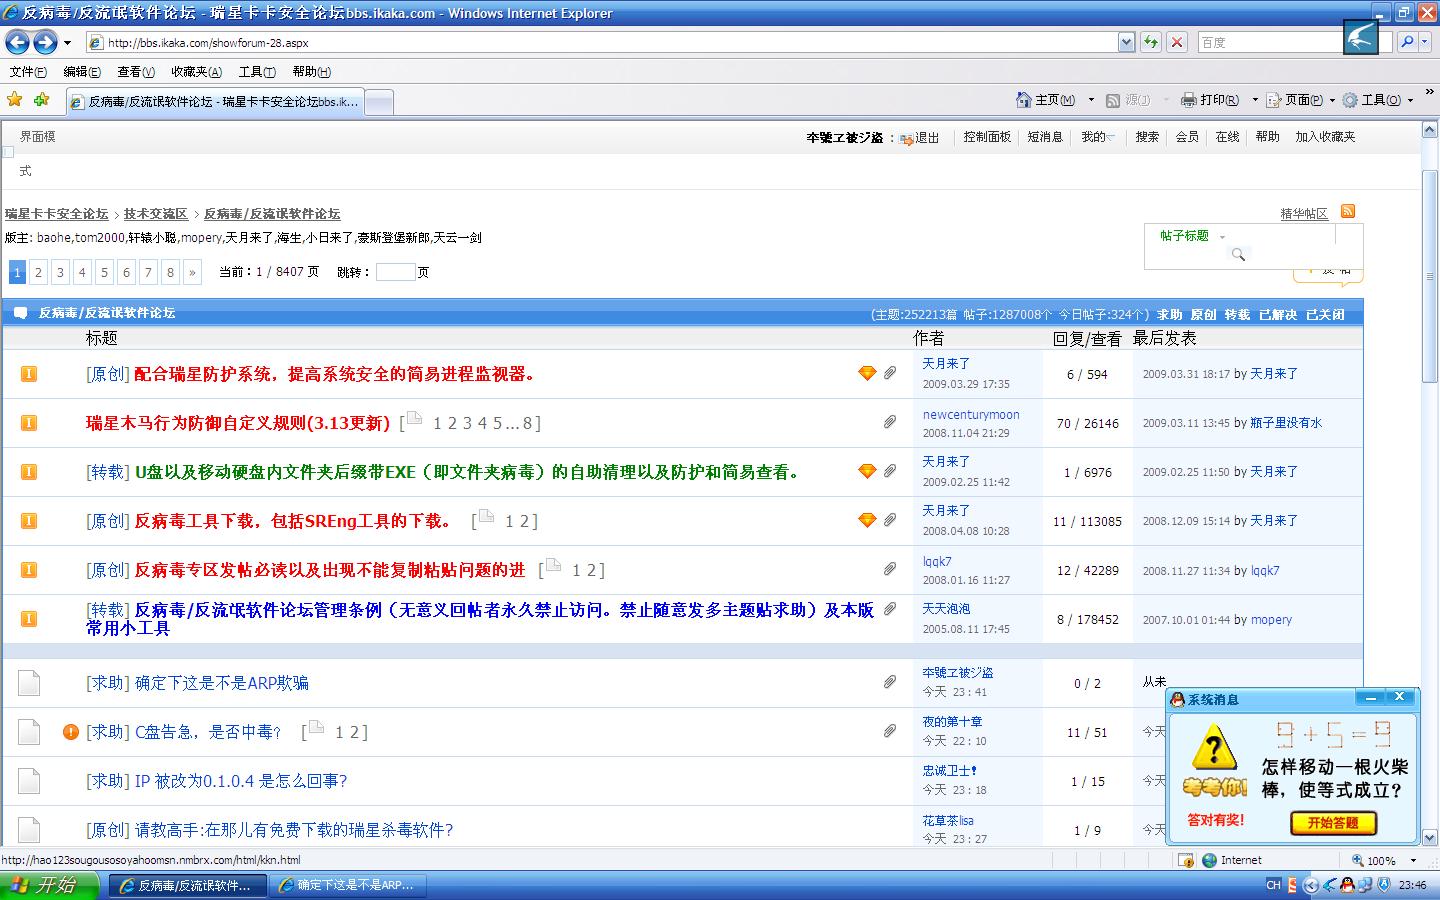Click the QQ penguin tray icon
The height and width of the screenshot is (900, 1440).
pos(1347,885)
